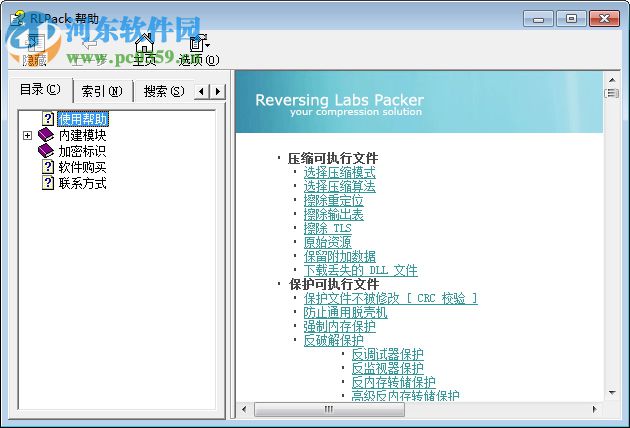Close the RLPack help window
Screen dimensions: 630x428
click(604, 19)
